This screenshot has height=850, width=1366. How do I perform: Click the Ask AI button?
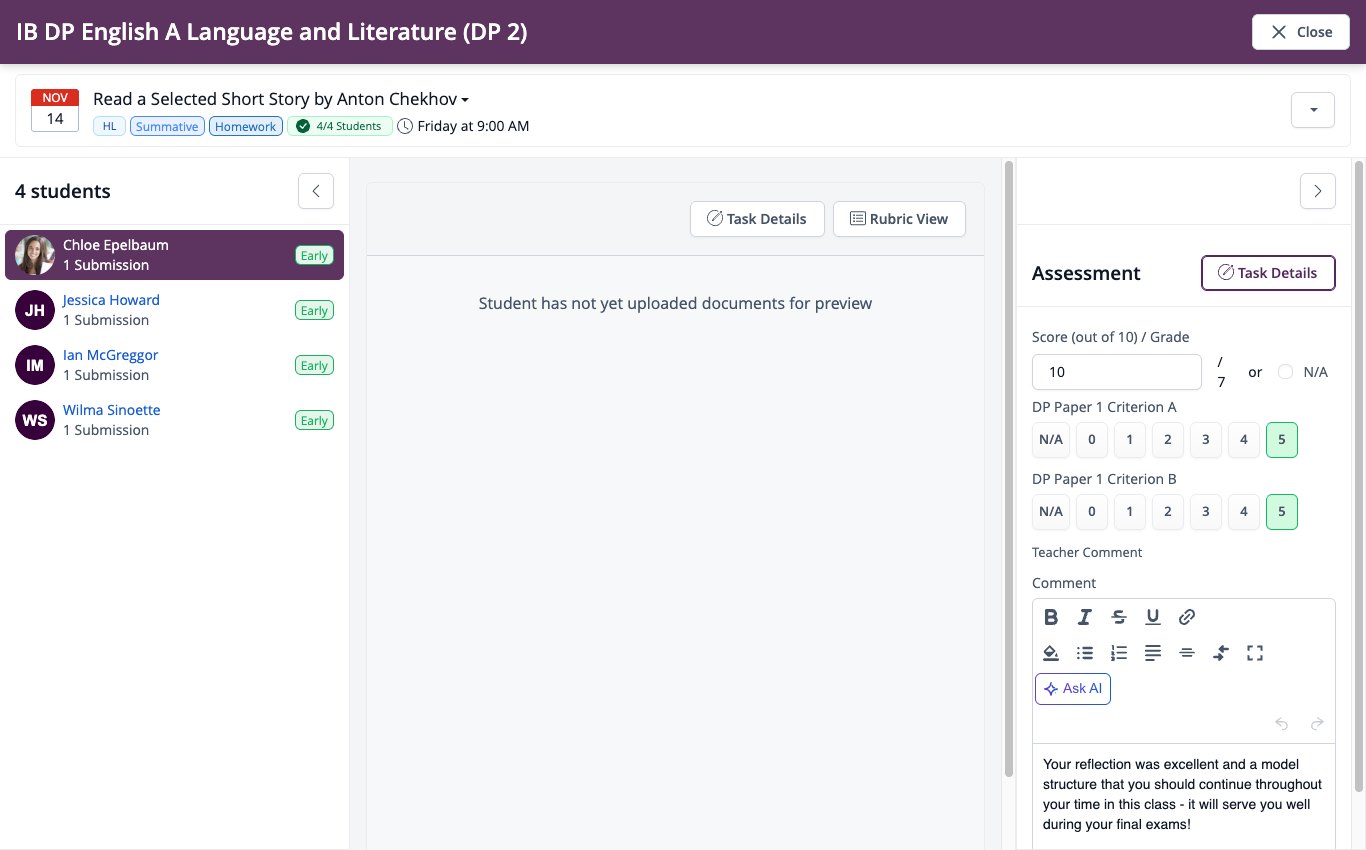point(1073,689)
